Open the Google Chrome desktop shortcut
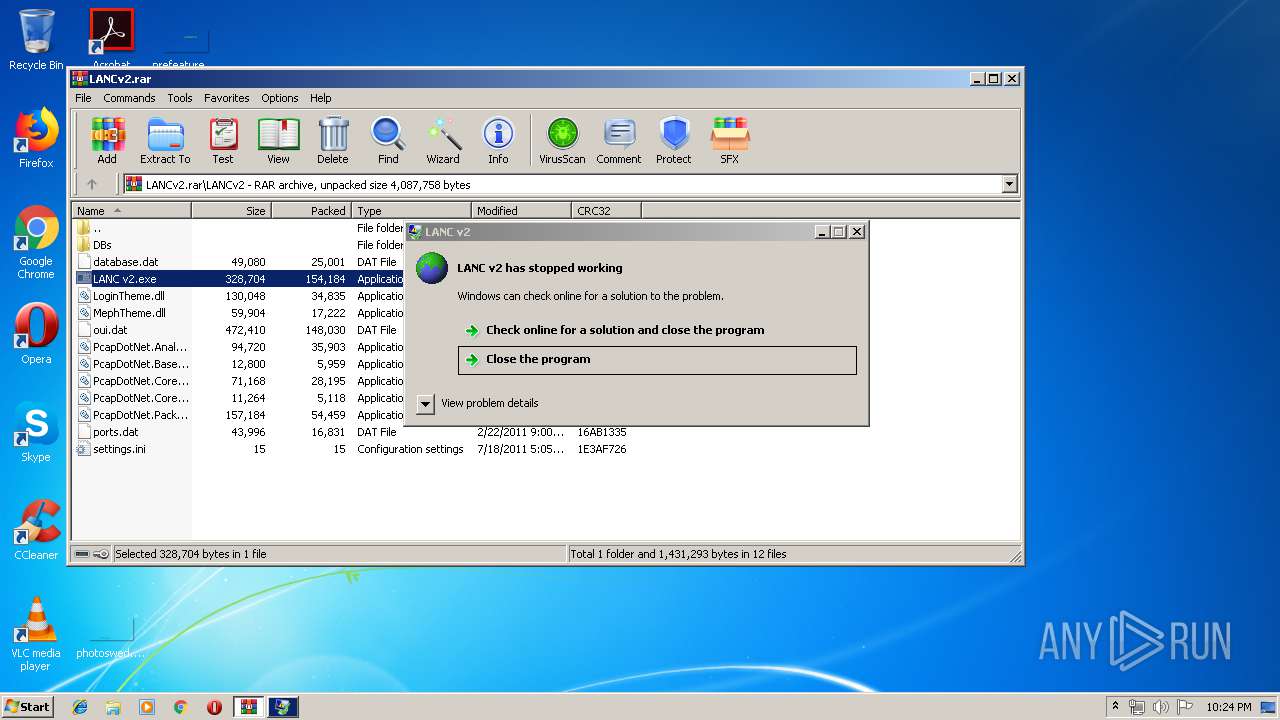 (36, 242)
